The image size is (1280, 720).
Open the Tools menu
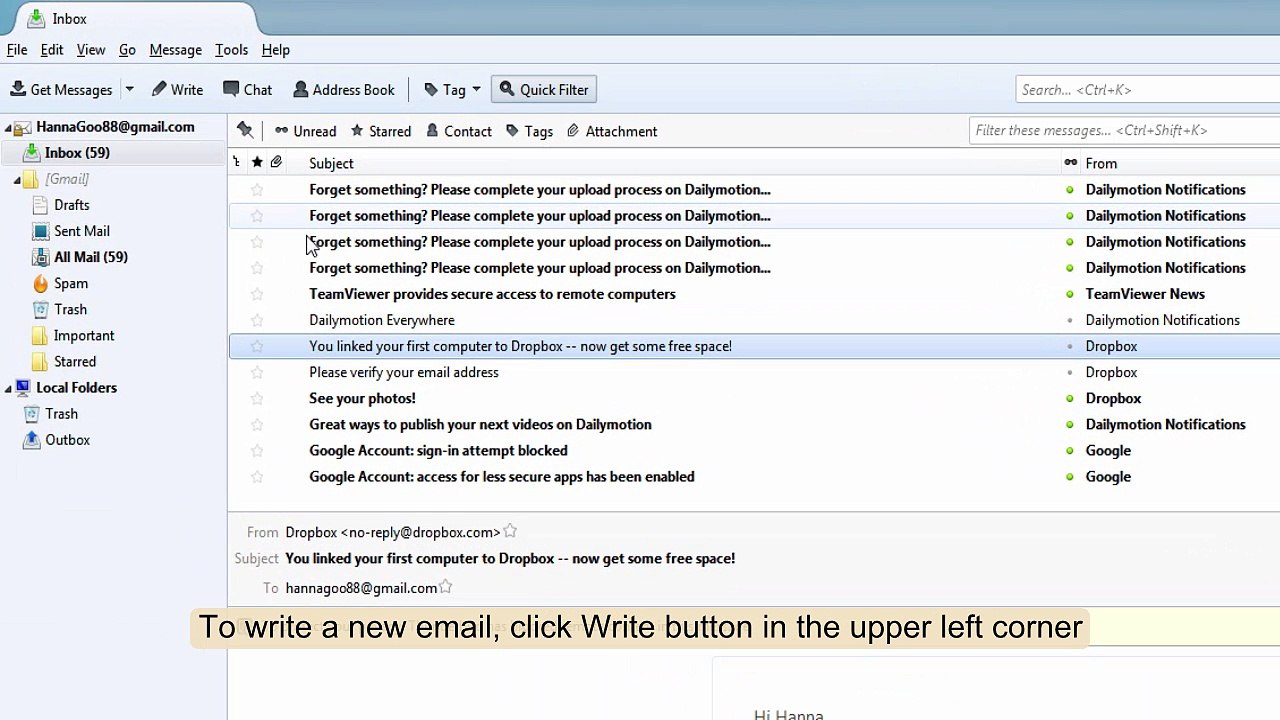[231, 50]
